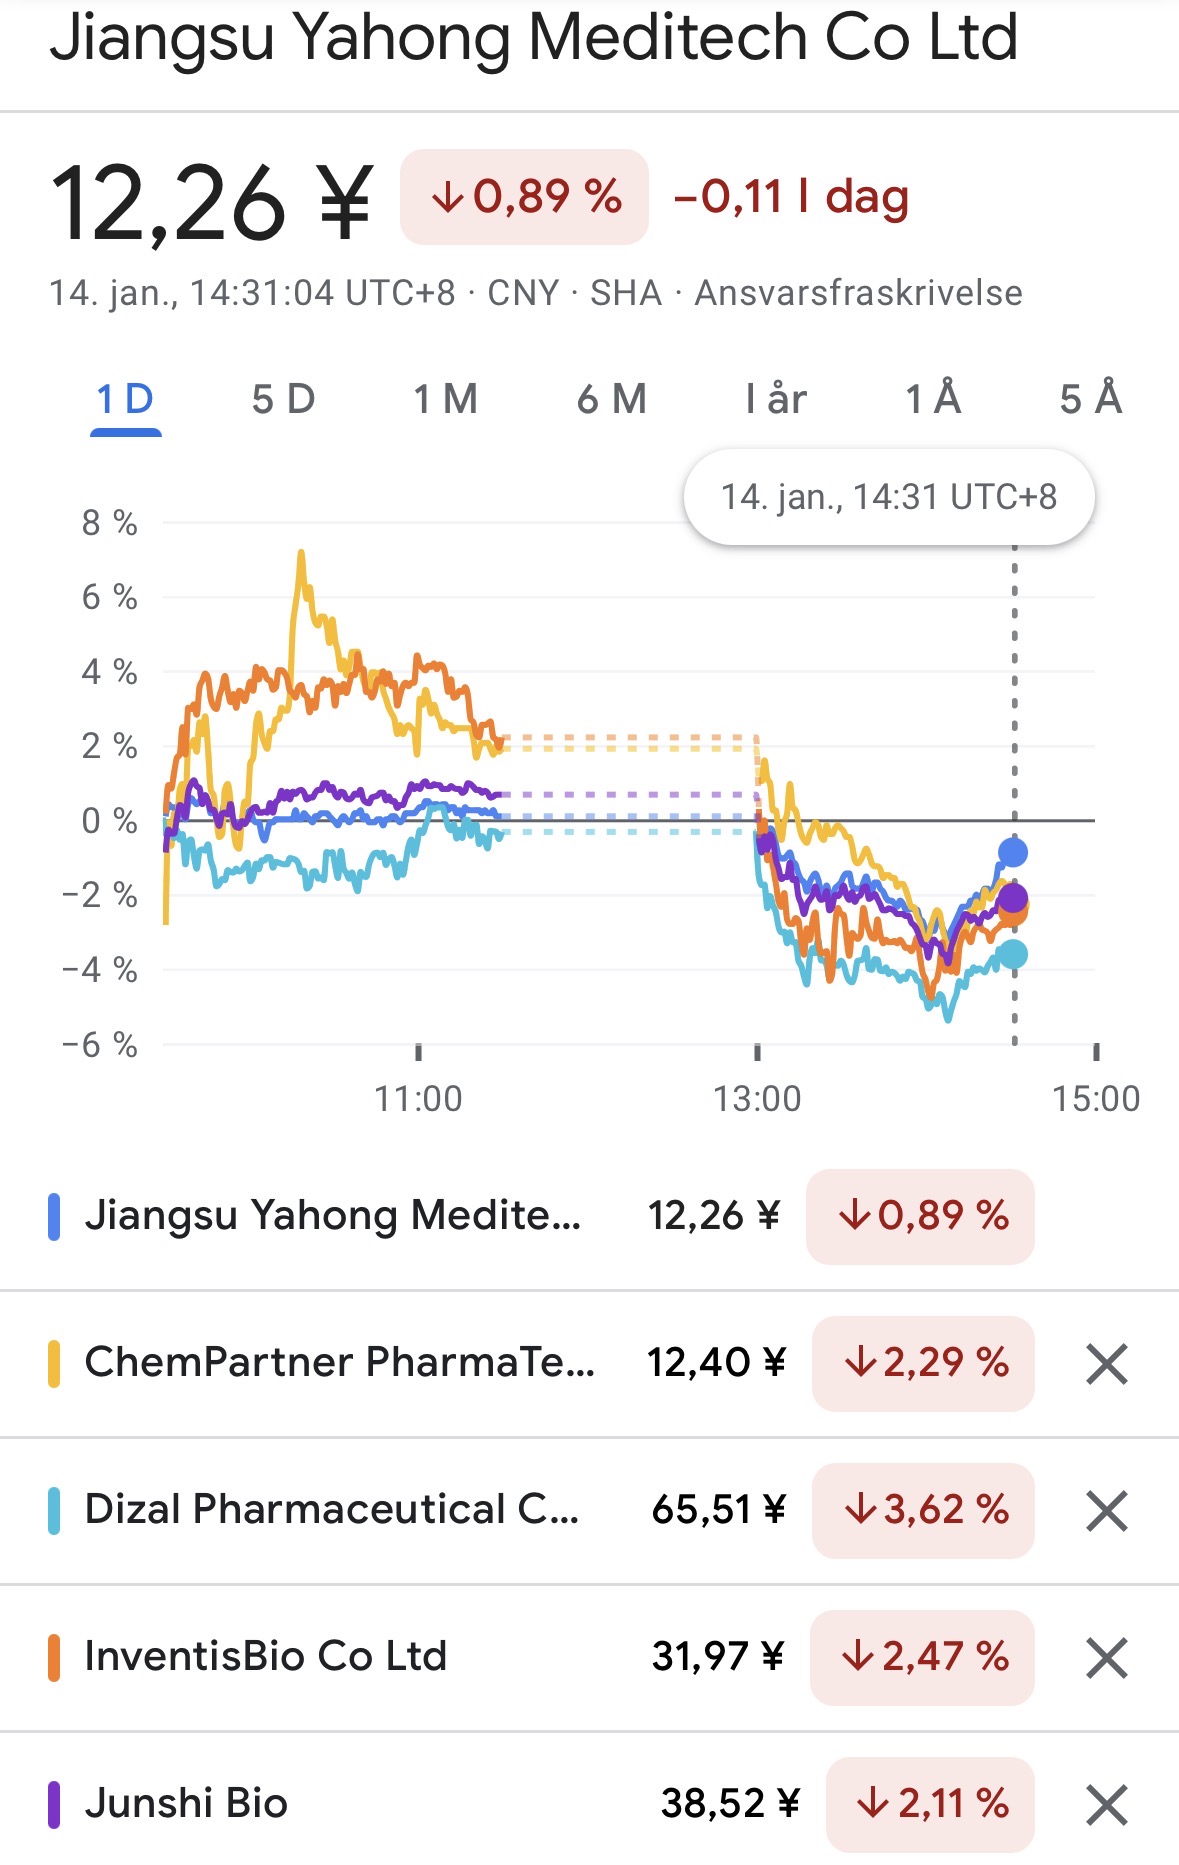Open Jiangsu Yahong Meditech list entry
This screenshot has width=1179, height=1865.
click(x=332, y=1216)
